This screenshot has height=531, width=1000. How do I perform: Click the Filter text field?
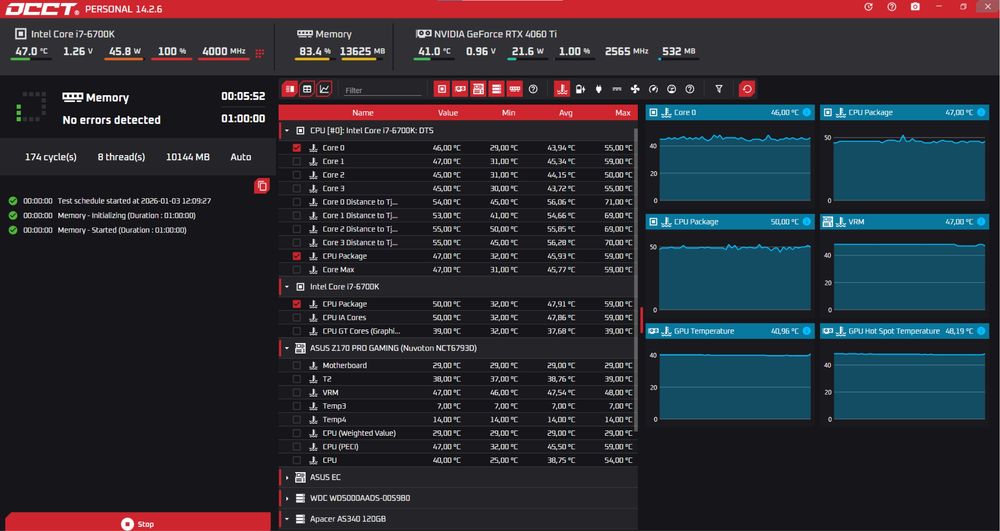pos(382,90)
